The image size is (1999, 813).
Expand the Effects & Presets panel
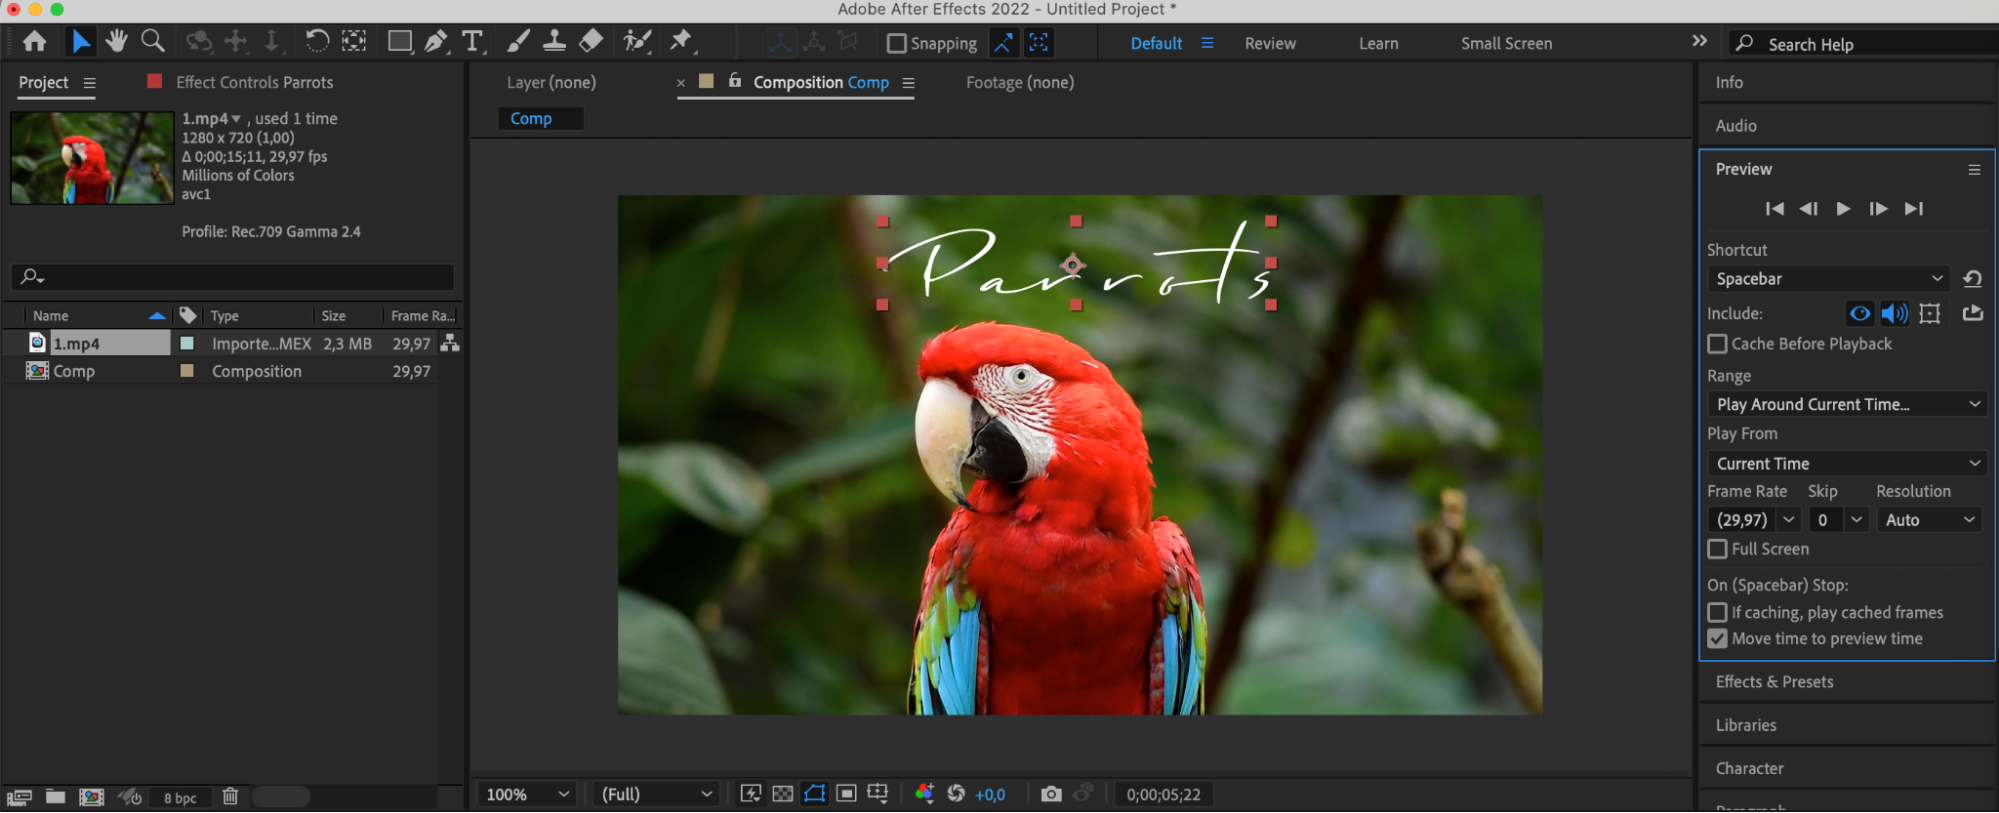[x=1774, y=682]
